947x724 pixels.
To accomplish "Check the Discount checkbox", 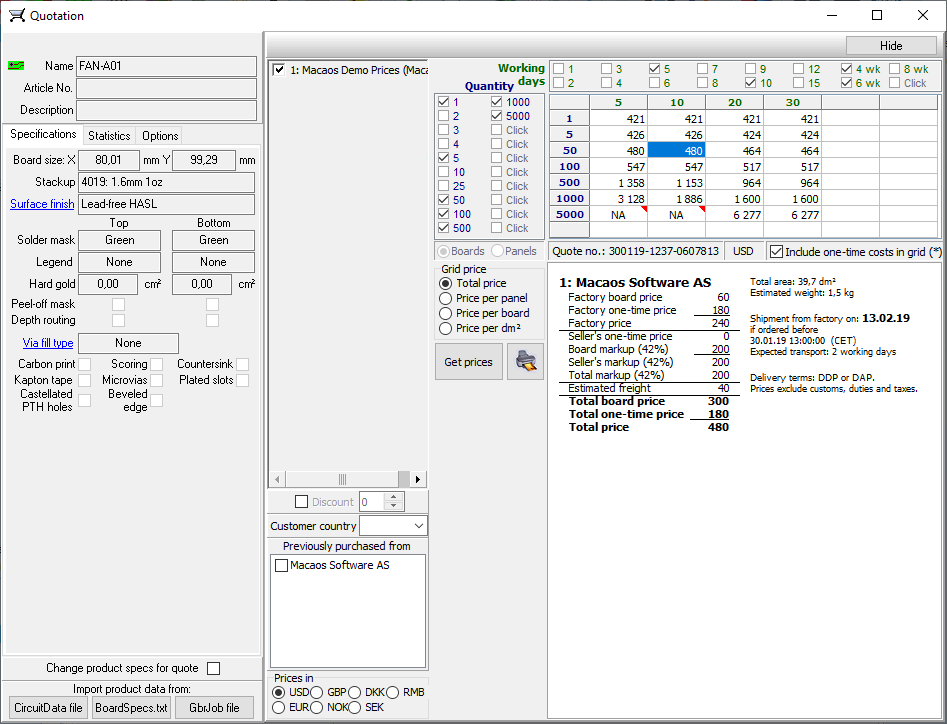I will pyautogui.click(x=301, y=502).
